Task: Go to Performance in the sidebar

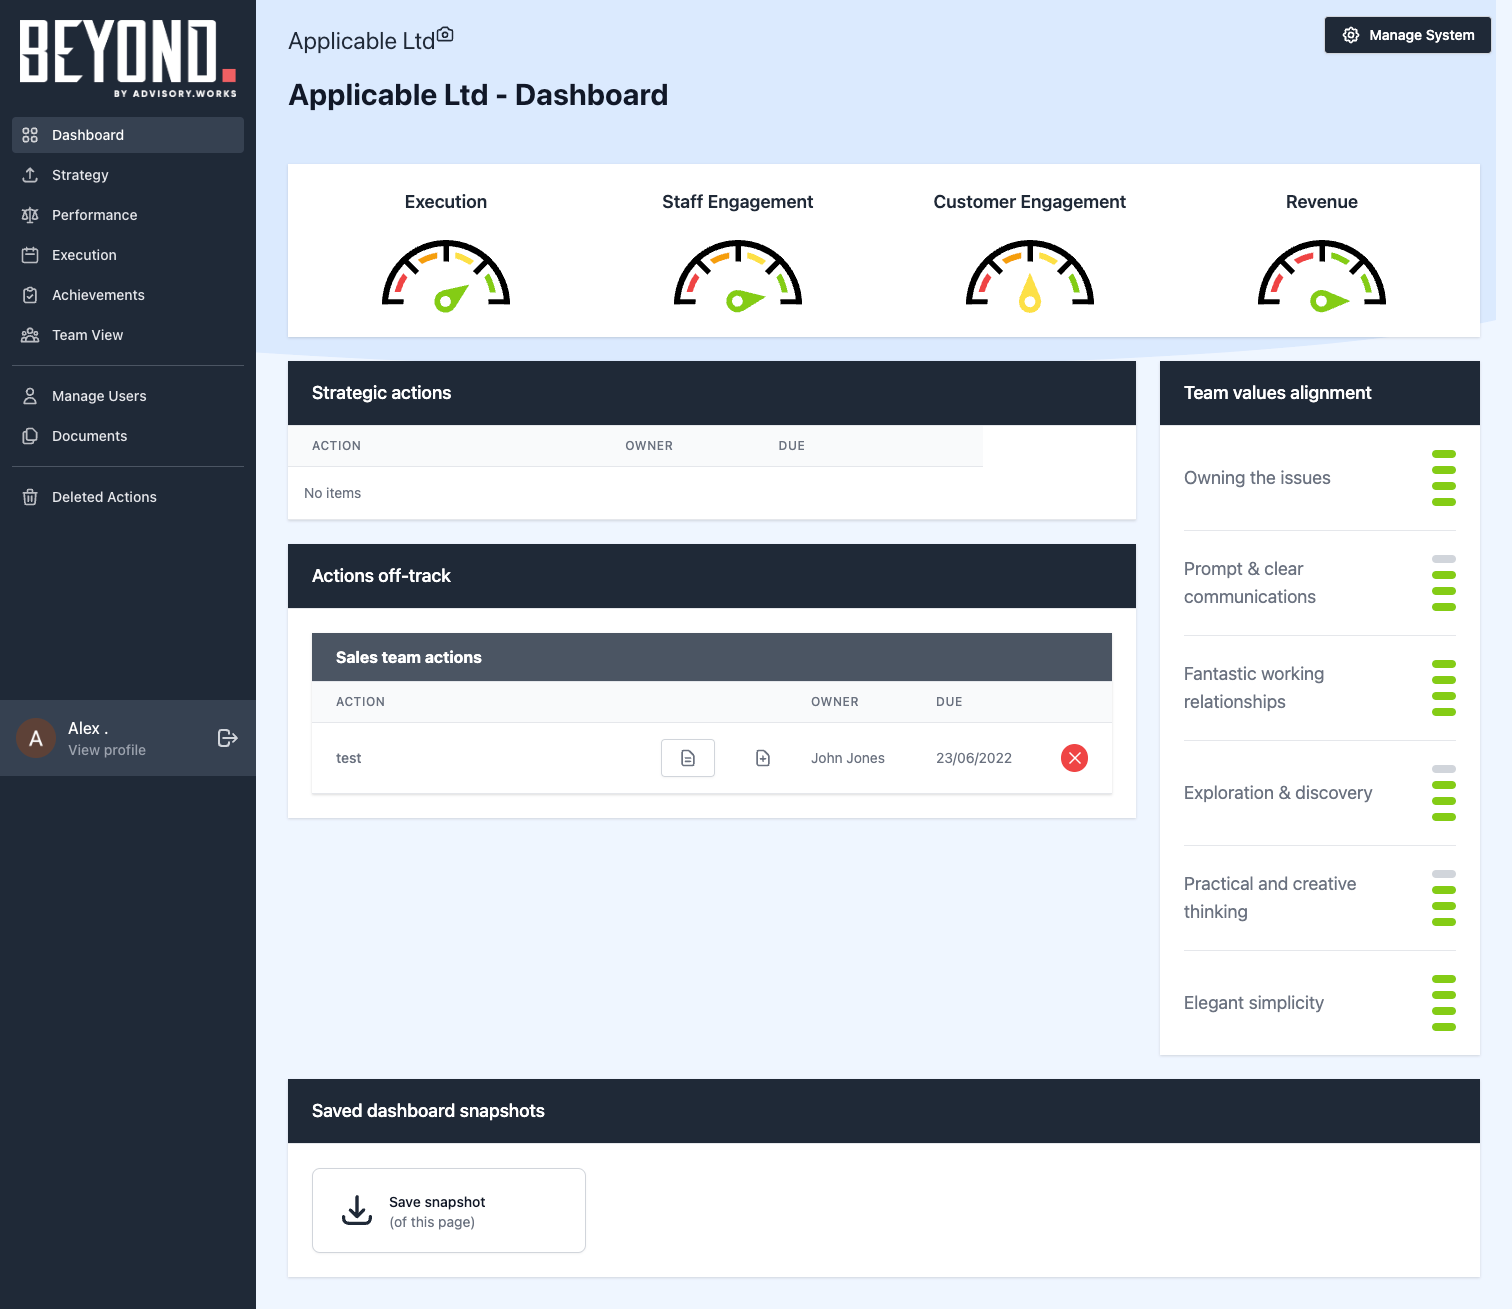Action: (x=94, y=215)
